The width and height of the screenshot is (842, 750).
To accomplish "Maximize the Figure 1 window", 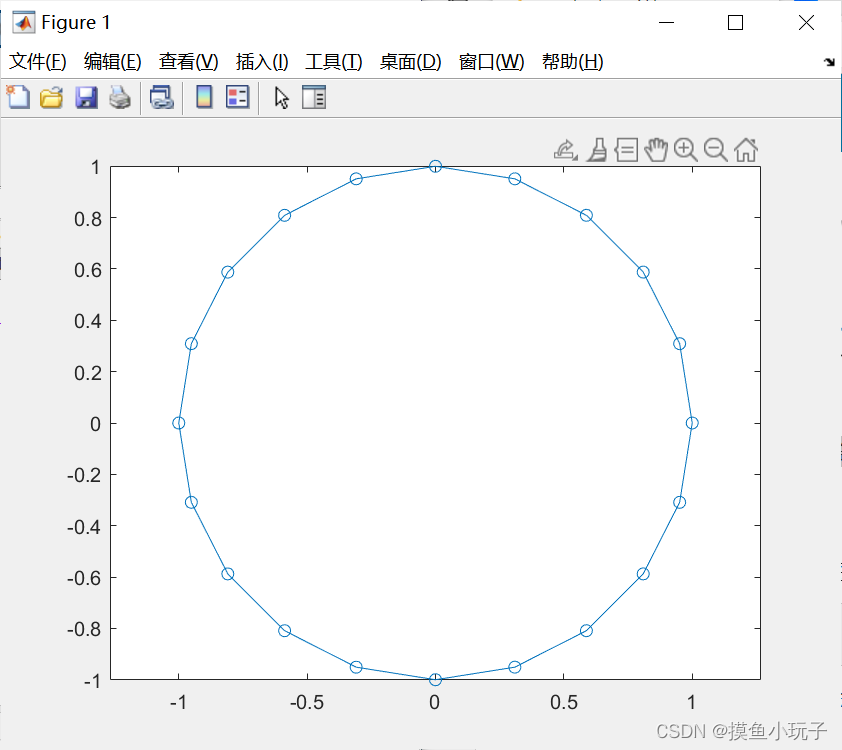I will pos(735,23).
